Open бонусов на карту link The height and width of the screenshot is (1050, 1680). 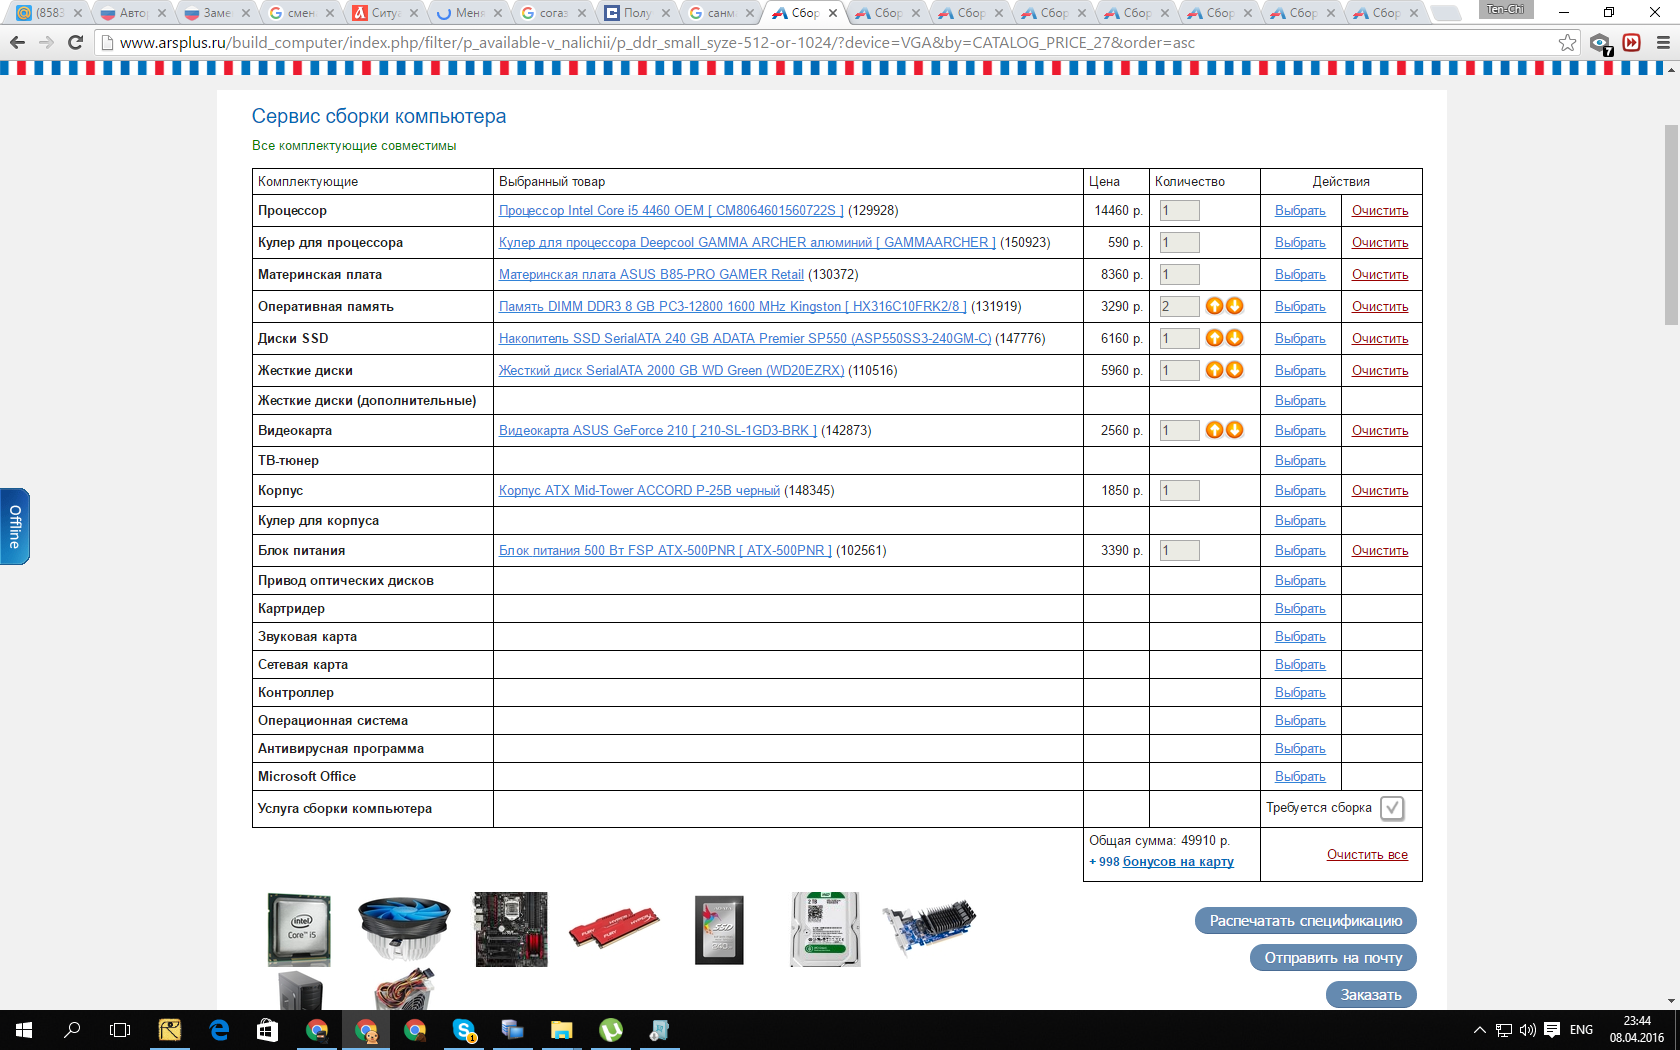(x=1178, y=861)
